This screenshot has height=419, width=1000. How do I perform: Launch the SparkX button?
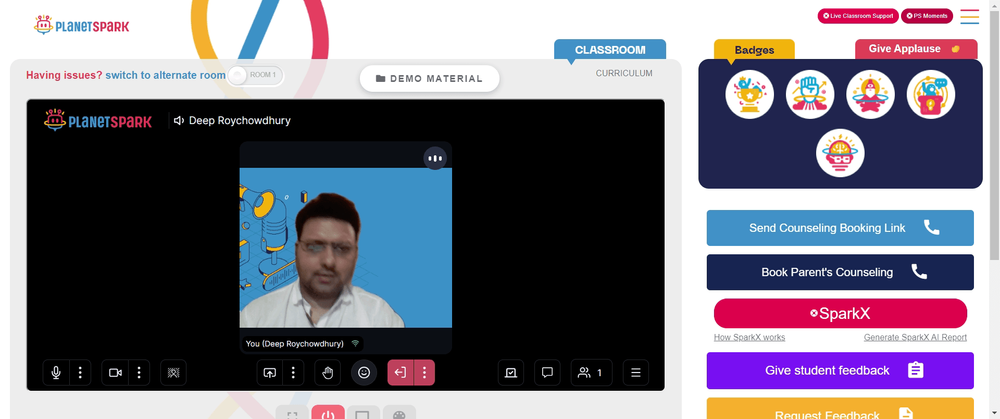click(840, 313)
